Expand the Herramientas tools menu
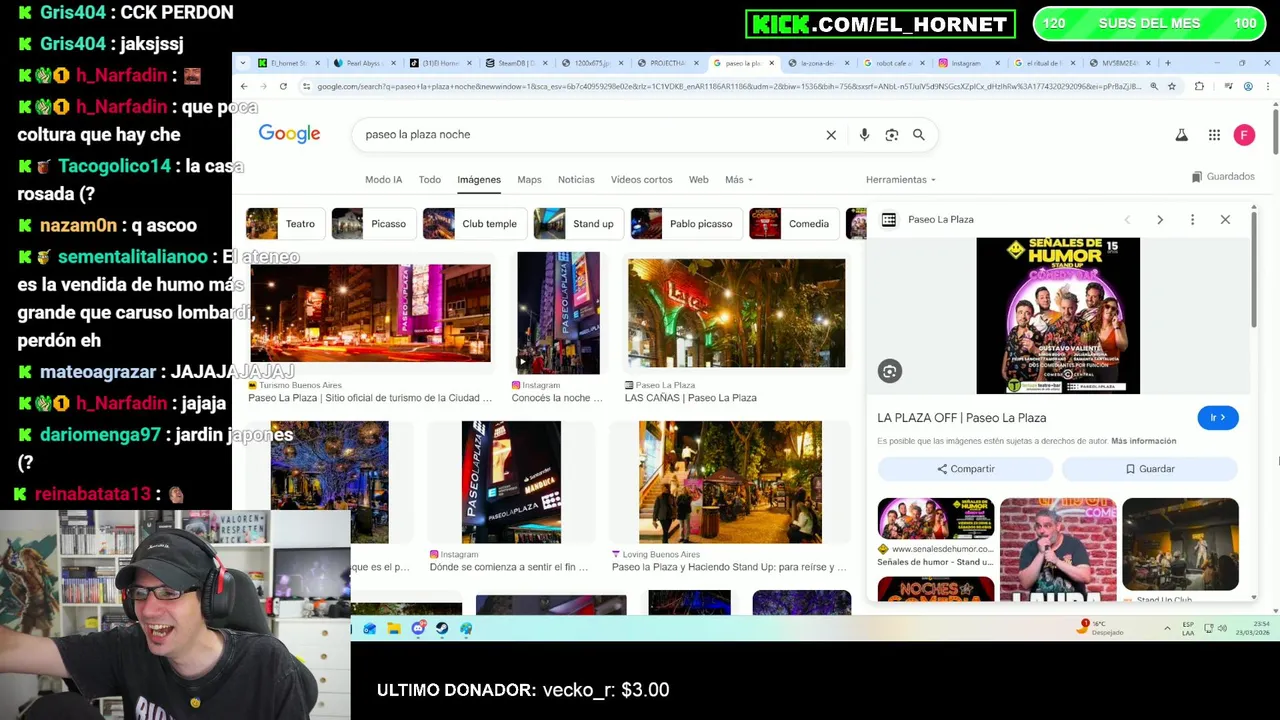This screenshot has width=1280, height=720. 901,180
